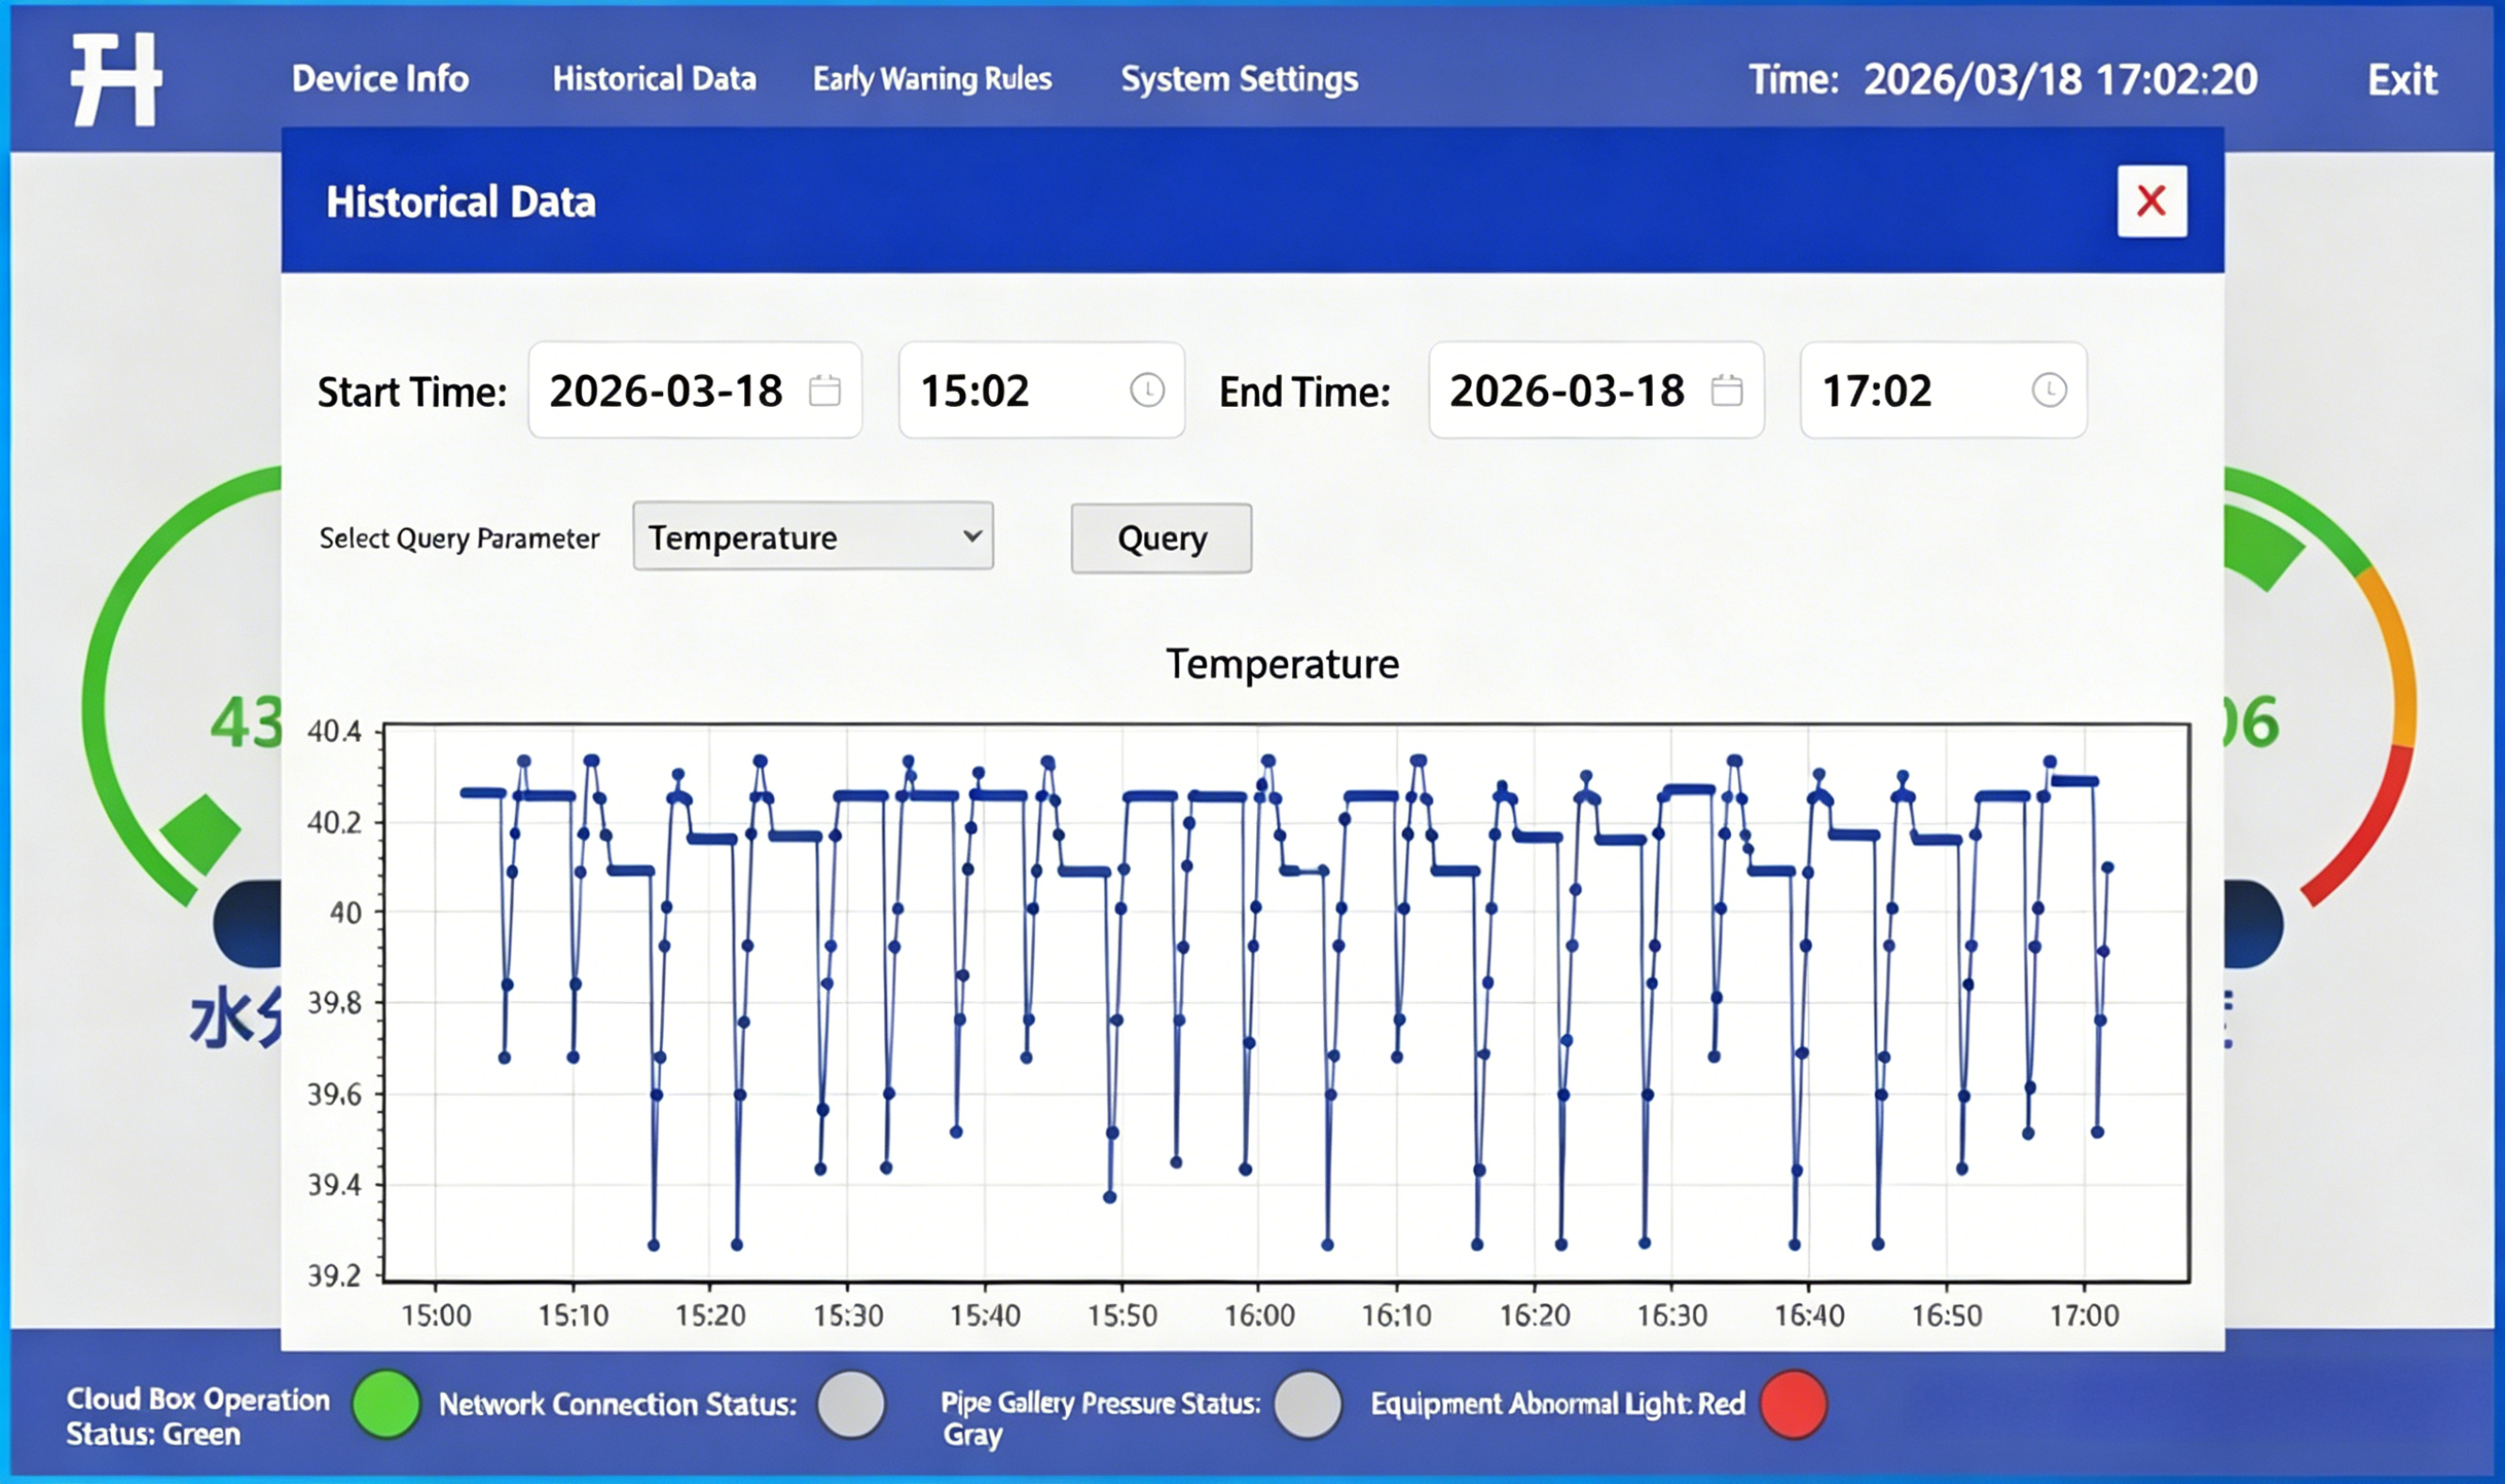Click the company logo in top-left
Screen dimensions: 2505x1484
(116, 79)
